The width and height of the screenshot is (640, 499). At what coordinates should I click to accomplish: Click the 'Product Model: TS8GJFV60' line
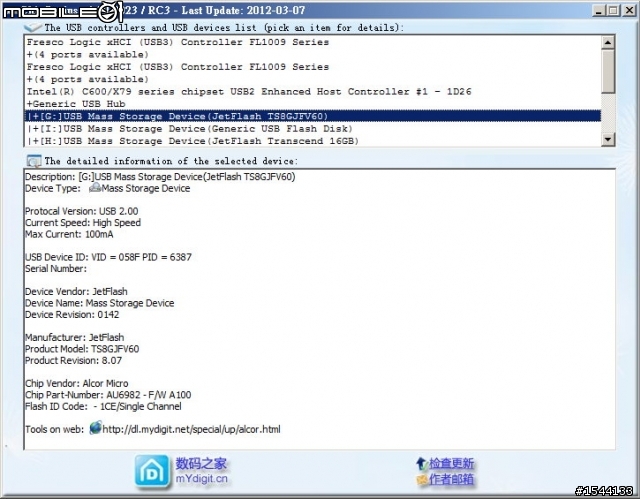click(82, 349)
